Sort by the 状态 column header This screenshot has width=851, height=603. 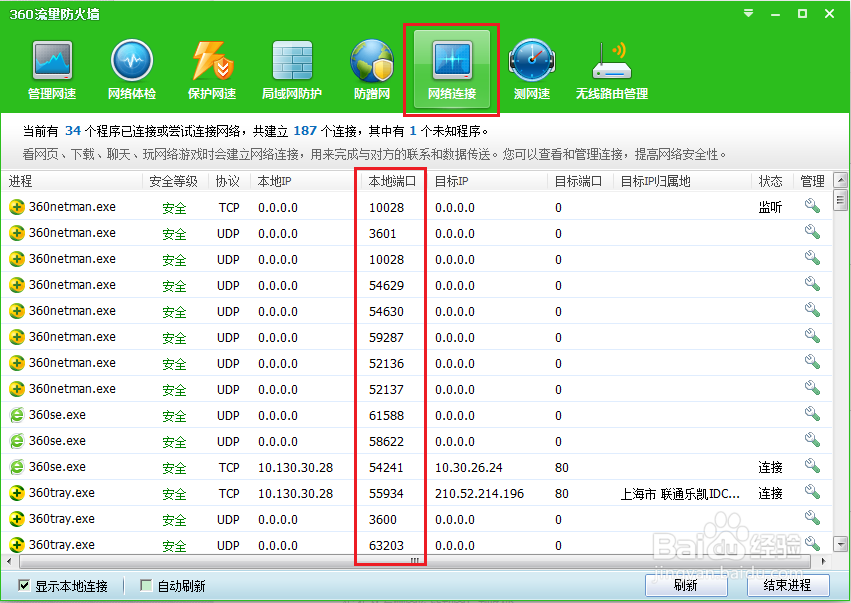[x=772, y=181]
